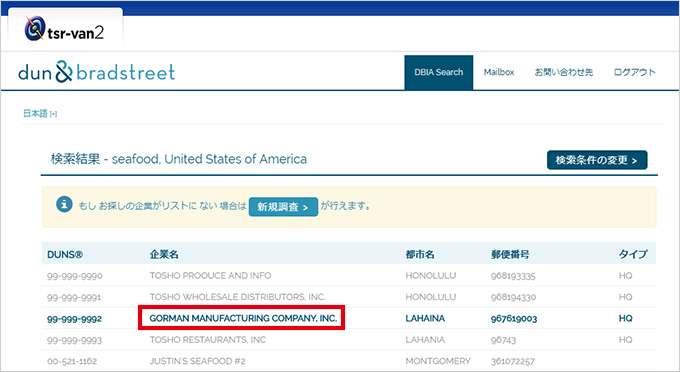Image resolution: width=680 pixels, height=372 pixels.
Task: Select TOSHO RESTAURANTS, INC
Action: click(x=208, y=339)
